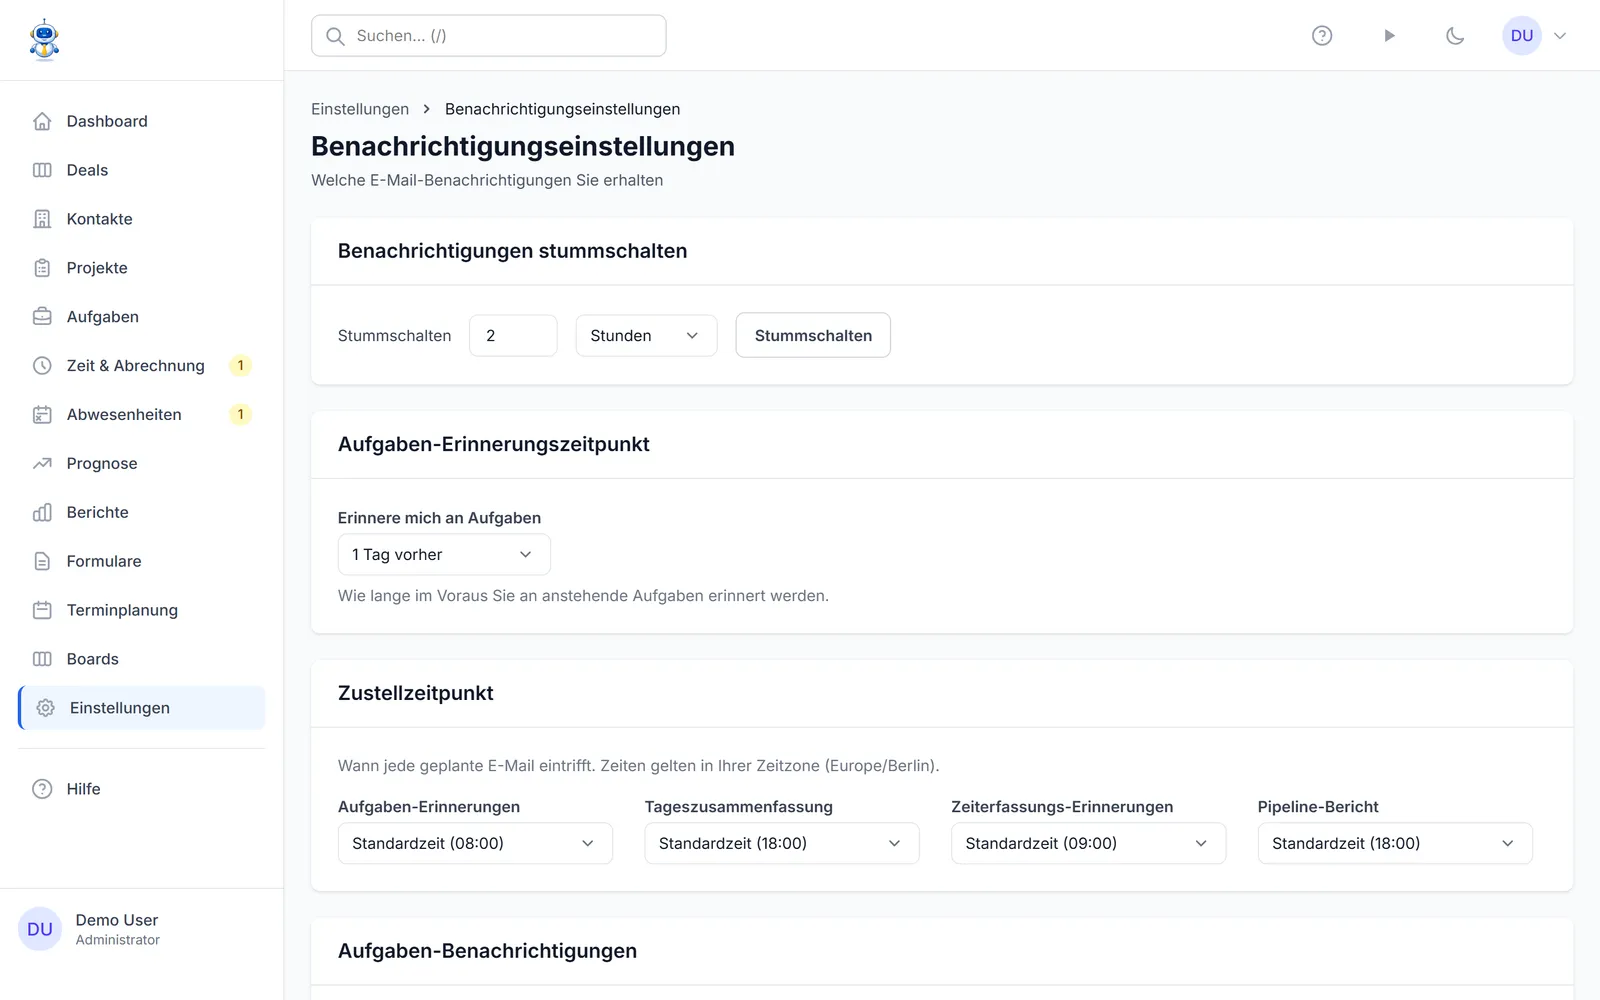
Task: Click the Abwesenheiten badge 1
Action: click(240, 415)
